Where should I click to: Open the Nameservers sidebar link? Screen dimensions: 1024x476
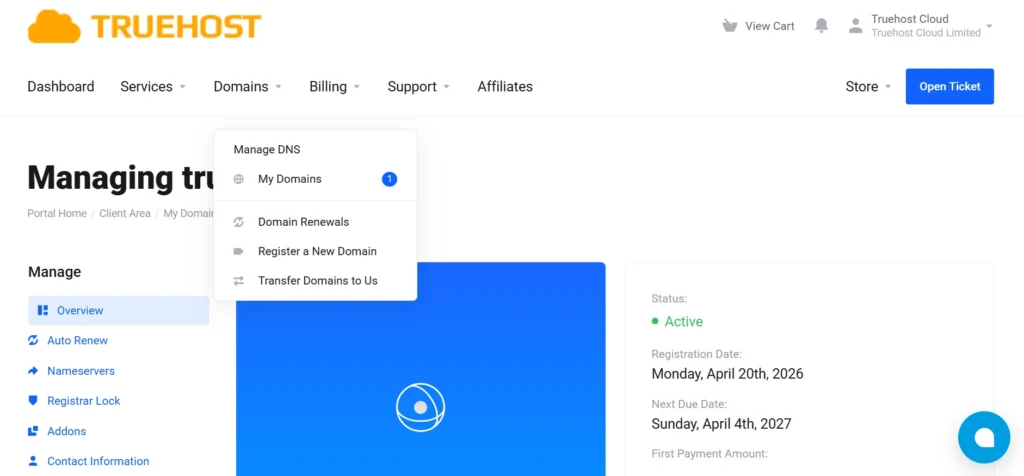click(x=80, y=371)
